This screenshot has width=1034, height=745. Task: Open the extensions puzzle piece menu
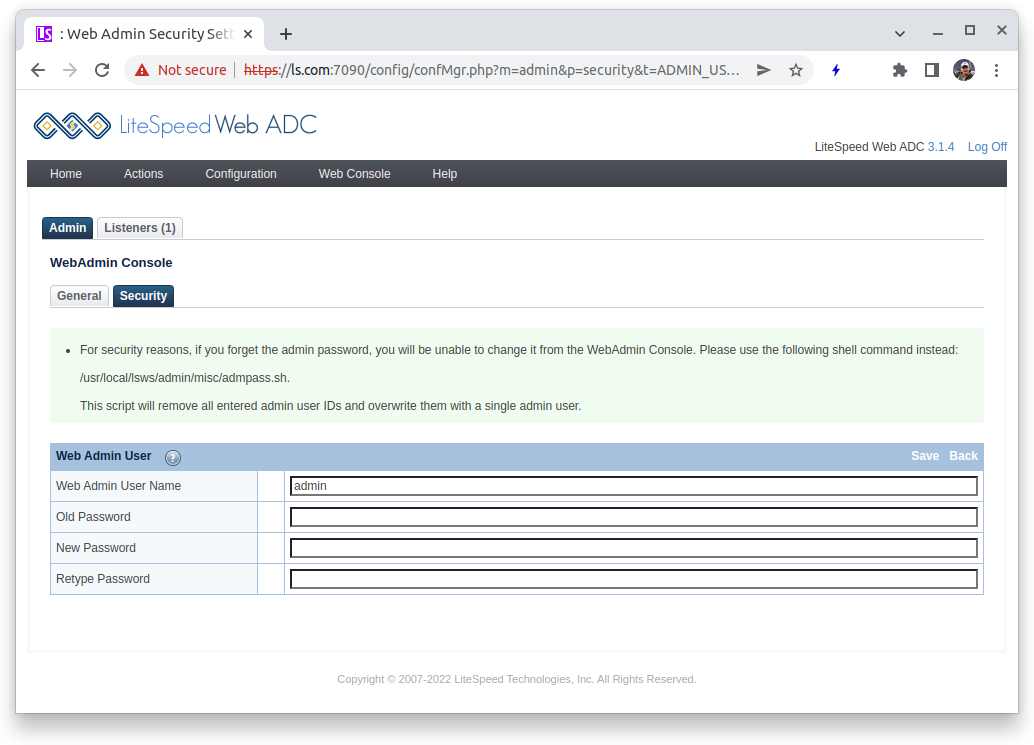[899, 70]
